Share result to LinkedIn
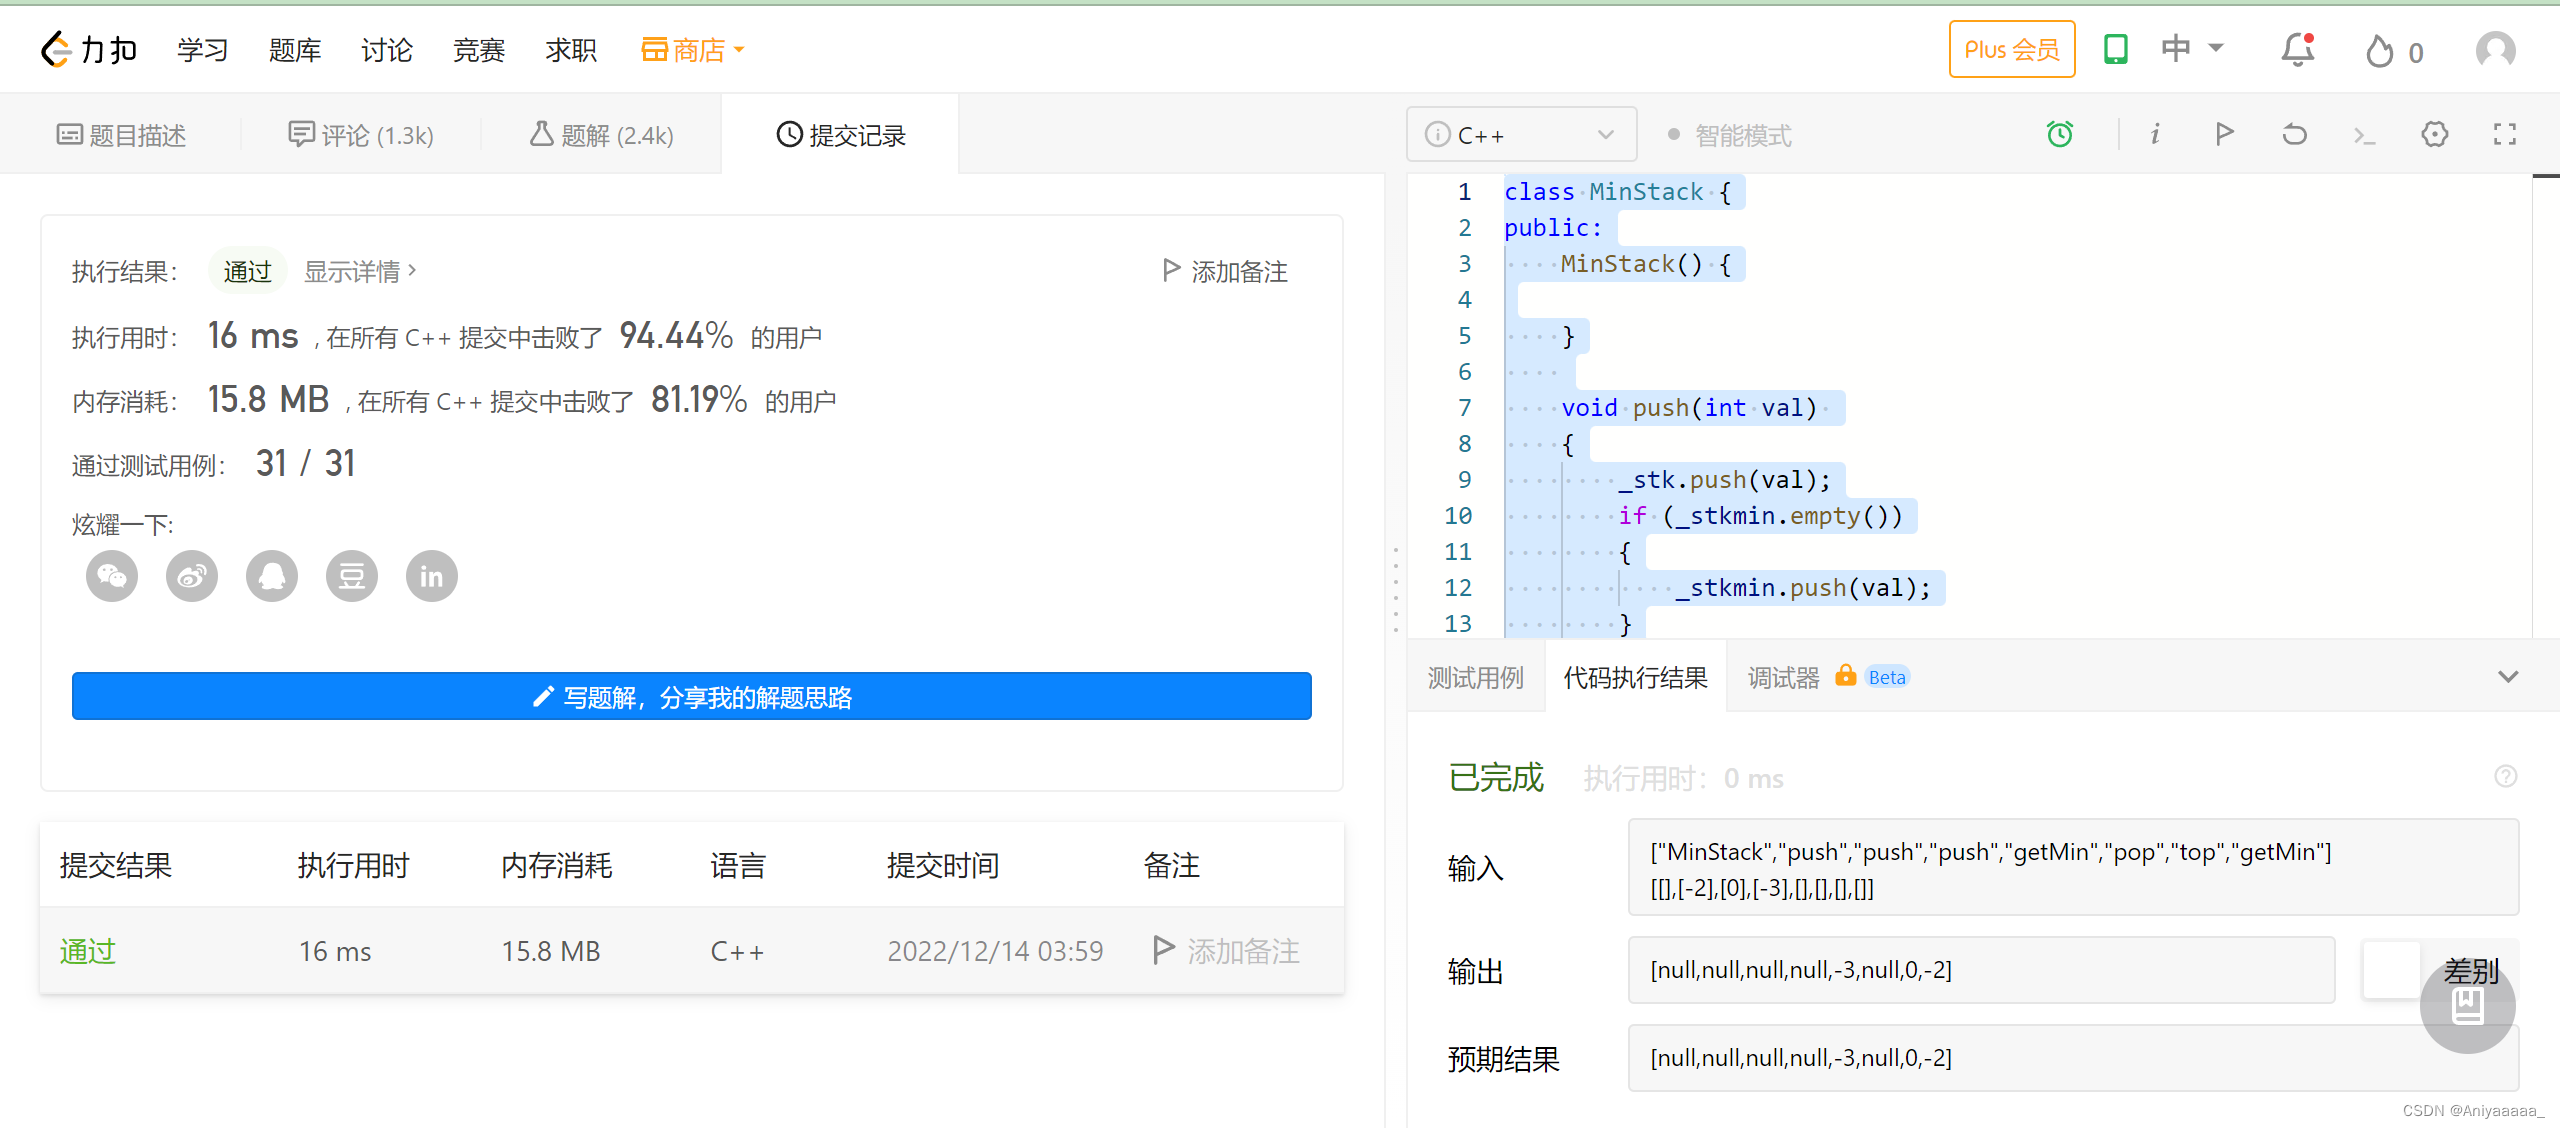 click(432, 576)
